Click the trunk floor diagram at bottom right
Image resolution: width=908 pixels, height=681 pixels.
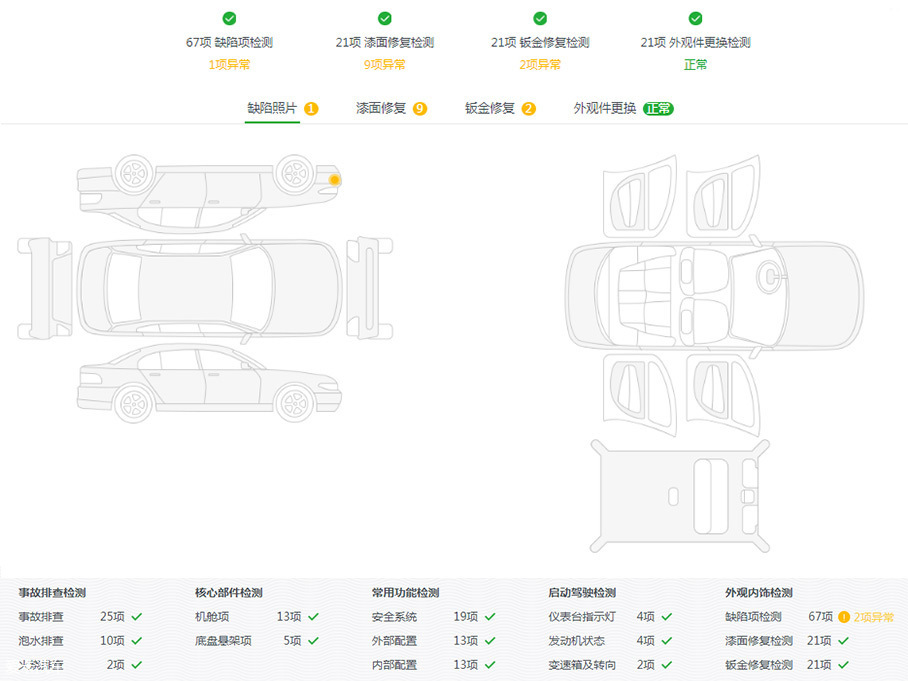tap(680, 495)
